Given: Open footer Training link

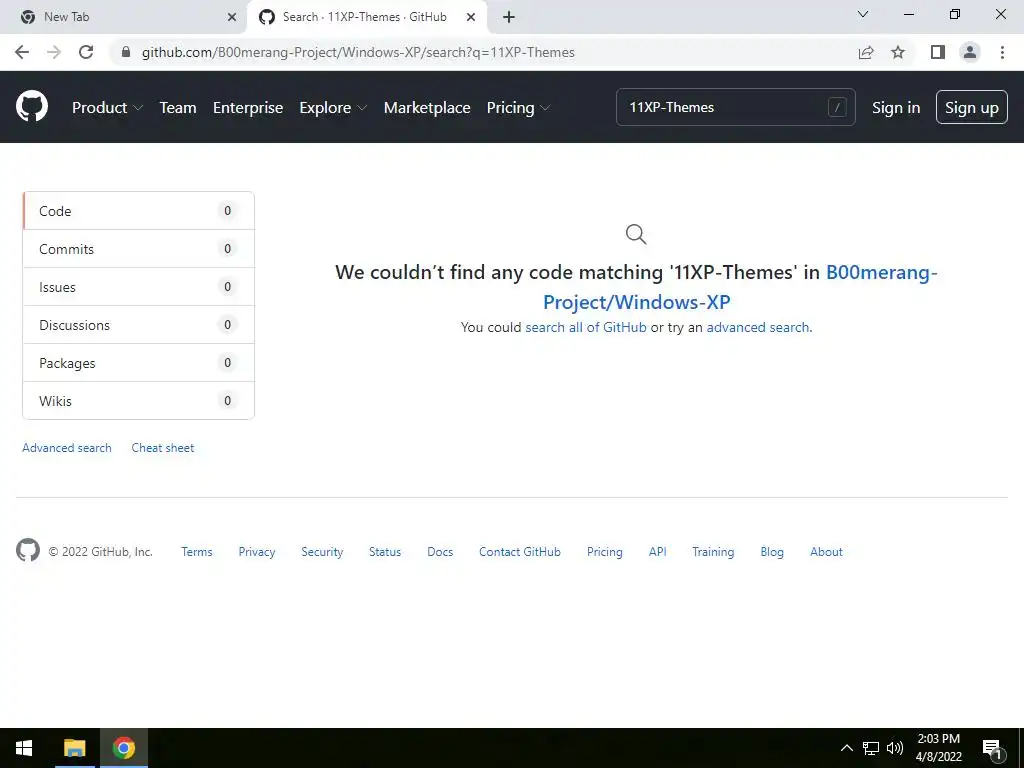Looking at the screenshot, I should [713, 552].
